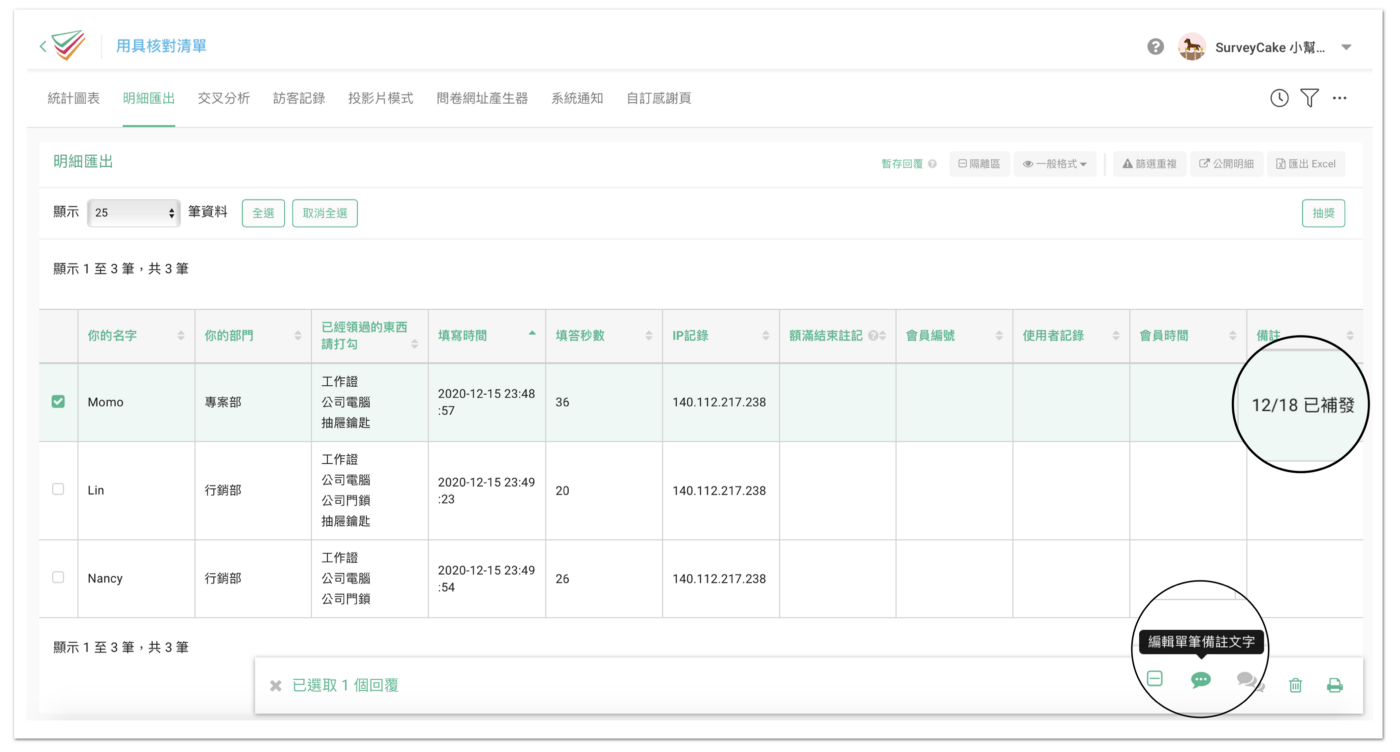This screenshot has width=1400, height=752.
Task: Open the SurveyCake account dropdown arrow
Action: coord(1346,47)
